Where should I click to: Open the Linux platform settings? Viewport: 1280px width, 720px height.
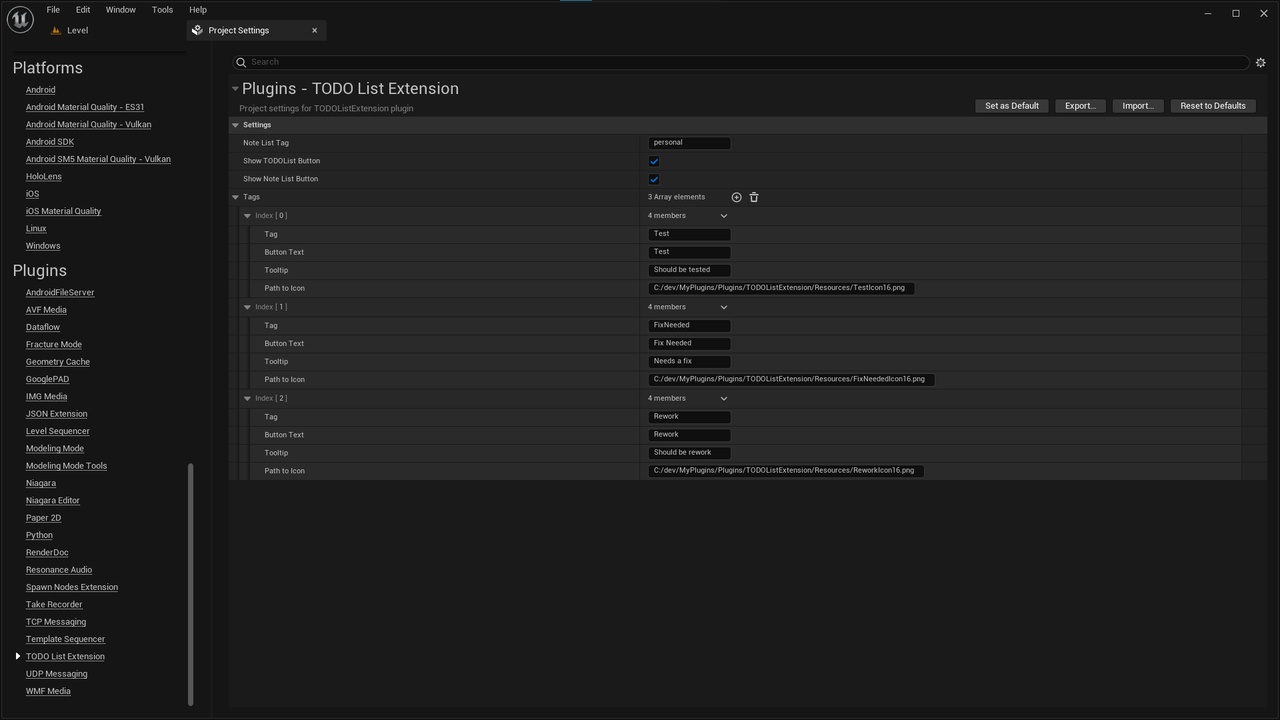[36, 229]
